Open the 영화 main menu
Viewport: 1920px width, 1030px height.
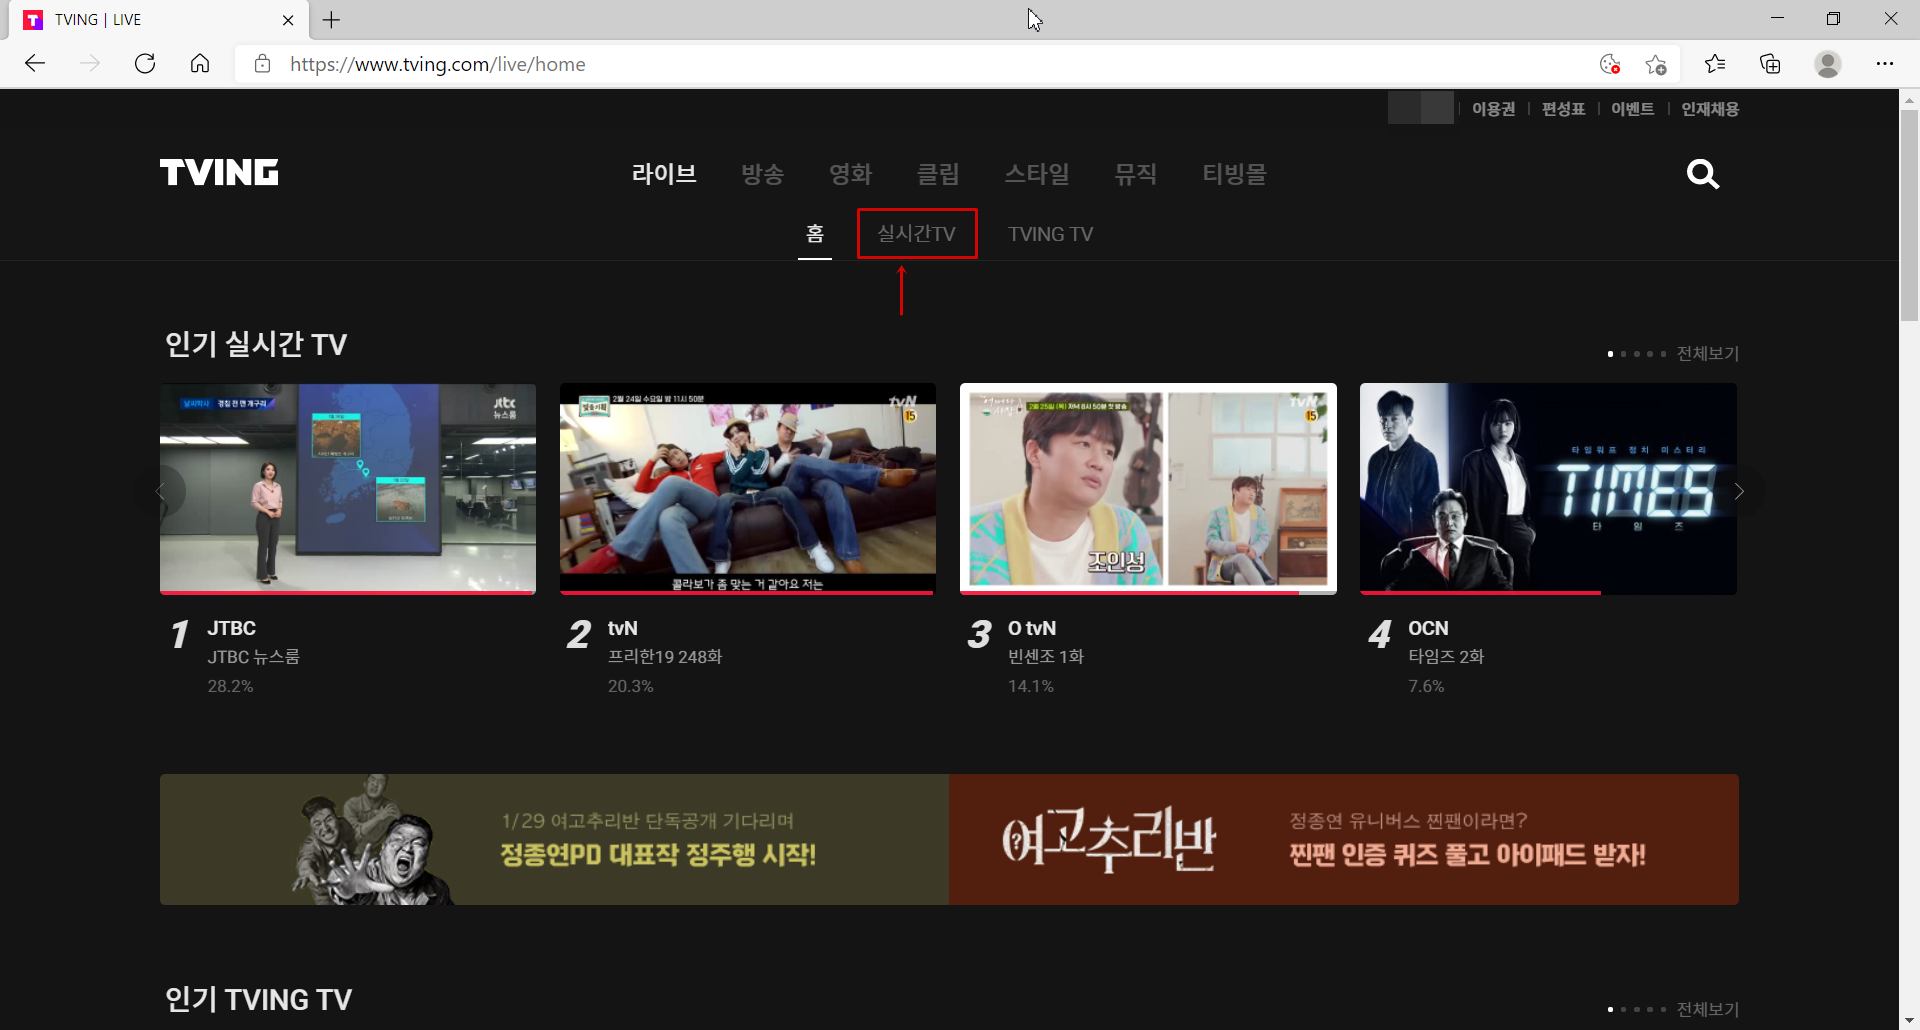point(850,174)
